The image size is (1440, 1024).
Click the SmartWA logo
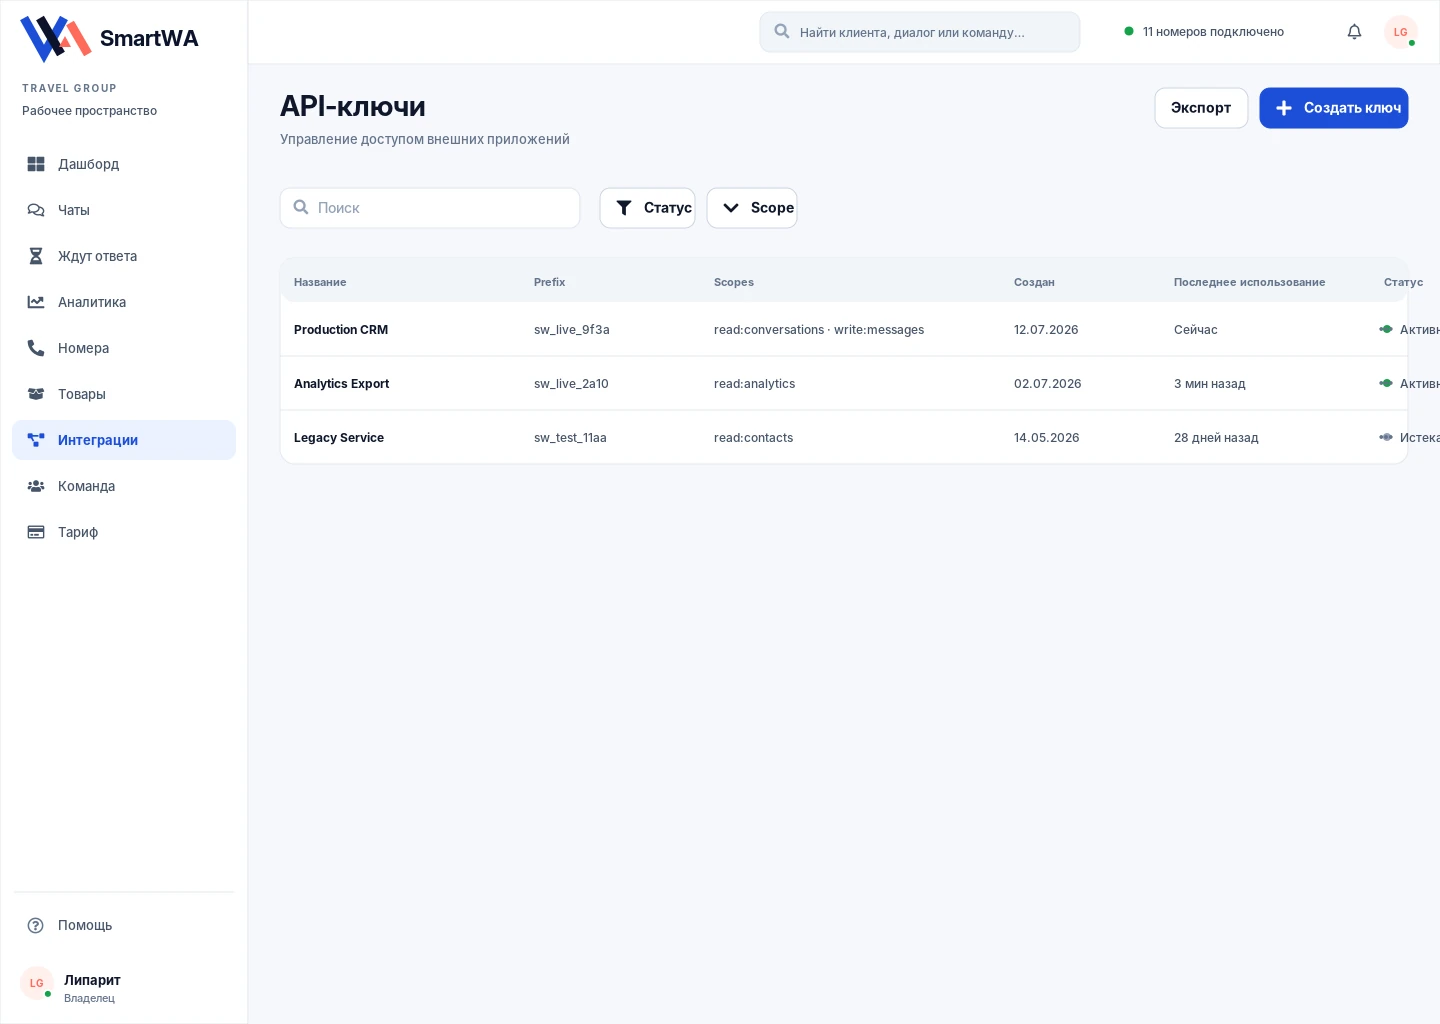109,39
